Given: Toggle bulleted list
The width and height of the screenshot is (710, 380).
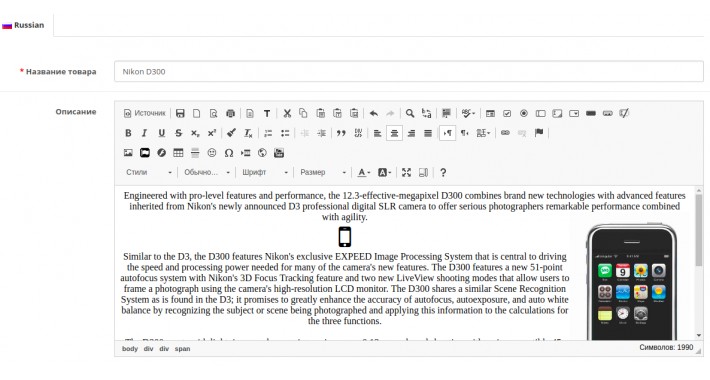Looking at the screenshot, I should coord(285,133).
